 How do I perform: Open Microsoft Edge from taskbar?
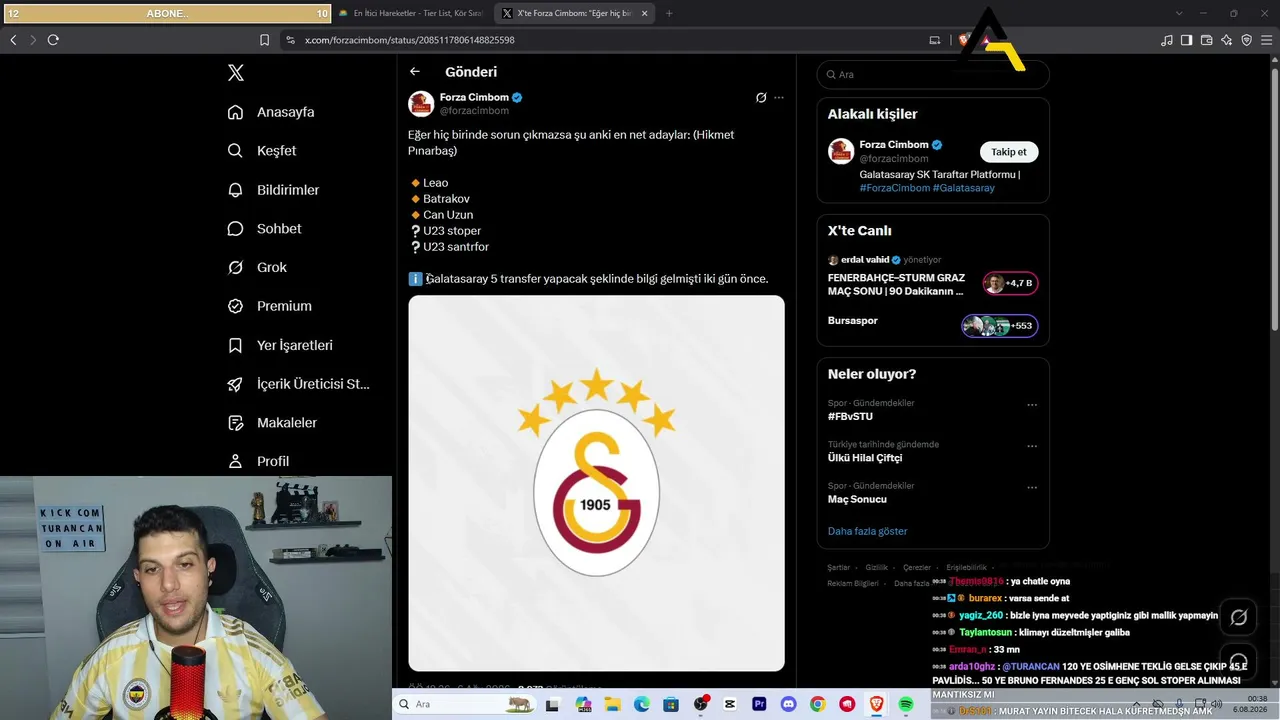pyautogui.click(x=641, y=704)
